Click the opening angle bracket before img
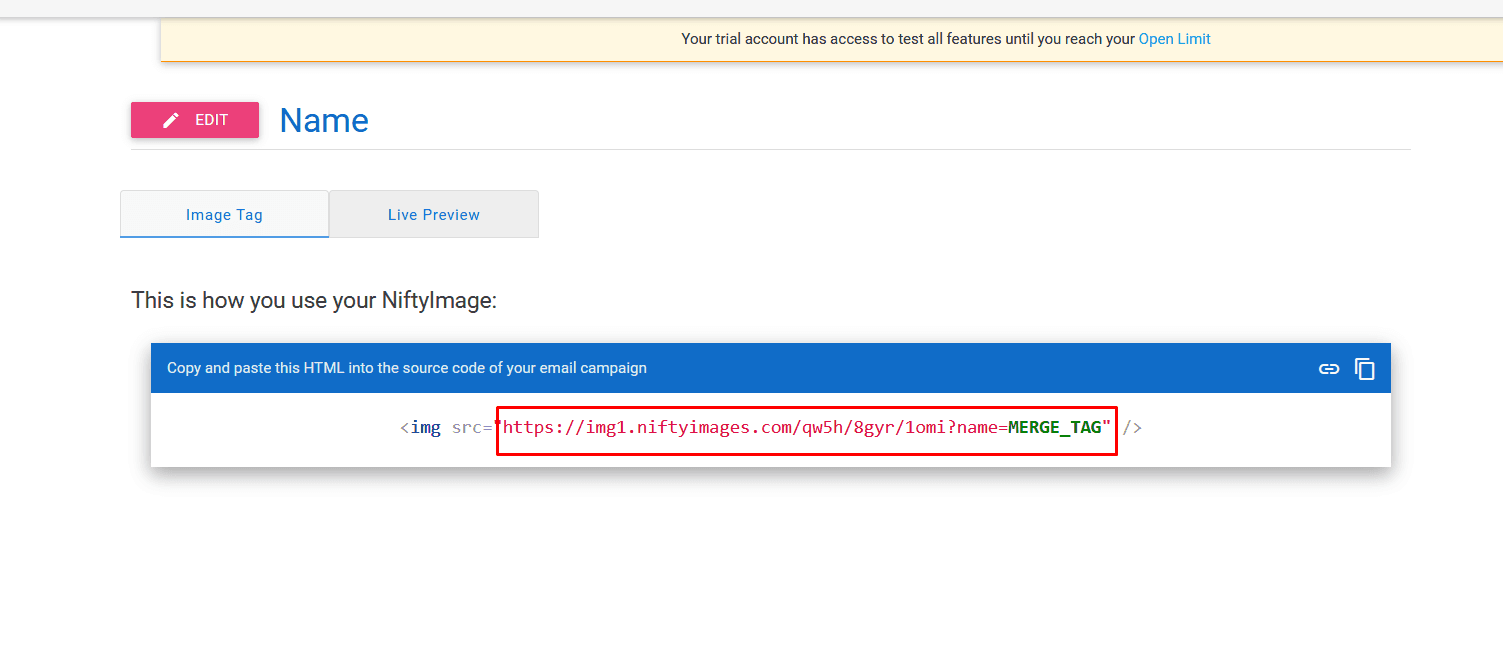The image size is (1503, 659). (x=405, y=428)
